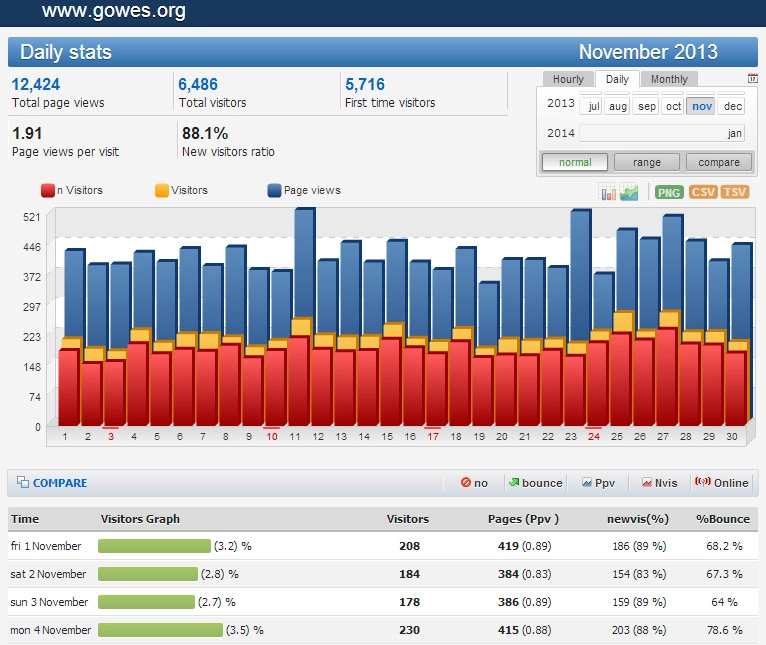Select normal display mode

pos(575,162)
